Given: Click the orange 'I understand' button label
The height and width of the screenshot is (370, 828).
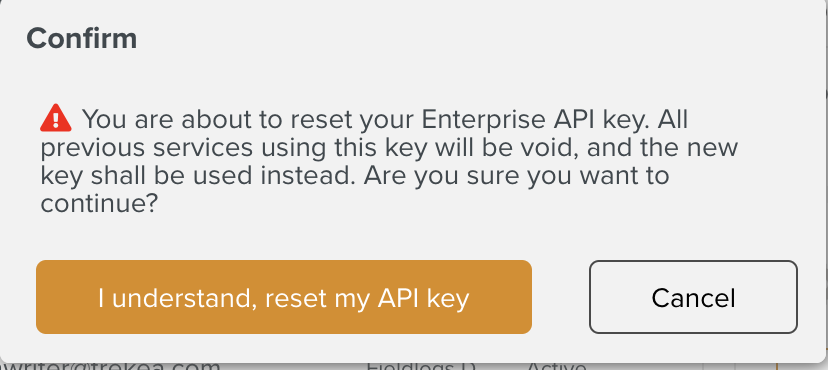Looking at the screenshot, I should tap(284, 298).
